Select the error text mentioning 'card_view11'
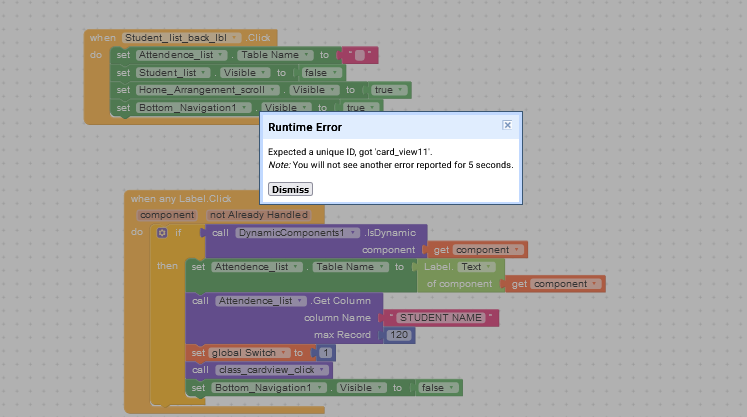The image size is (747, 417). pos(350,152)
